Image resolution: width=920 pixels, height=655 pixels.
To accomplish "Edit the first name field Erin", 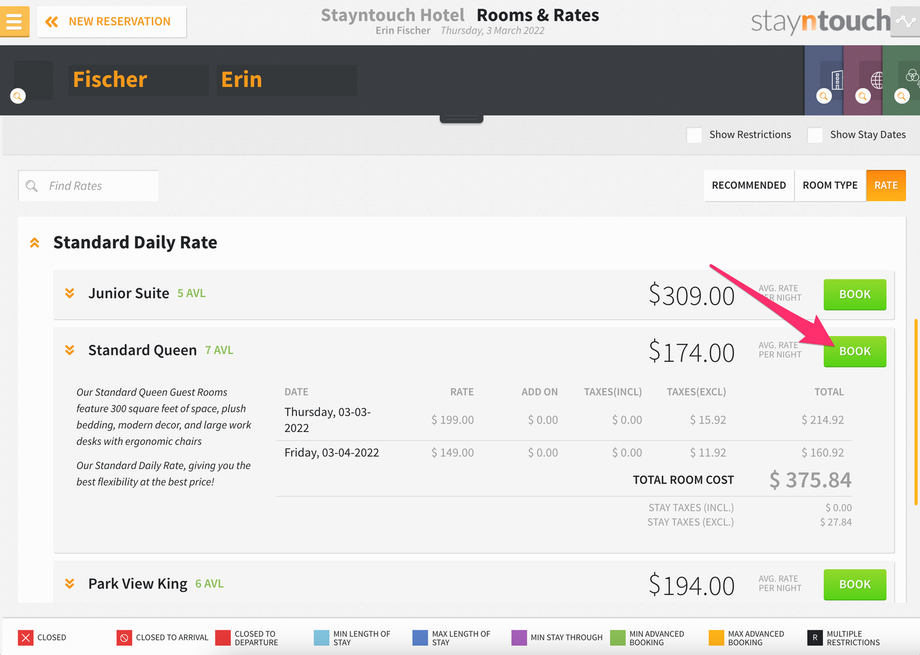I will point(286,80).
